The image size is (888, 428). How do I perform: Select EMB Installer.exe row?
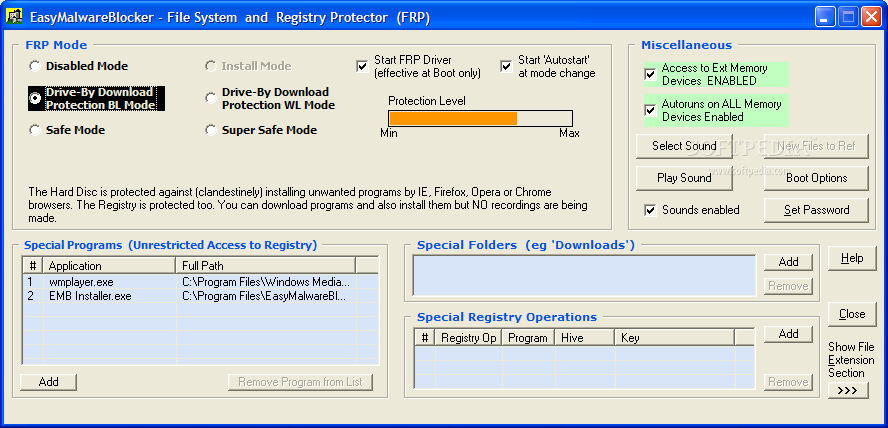200,296
